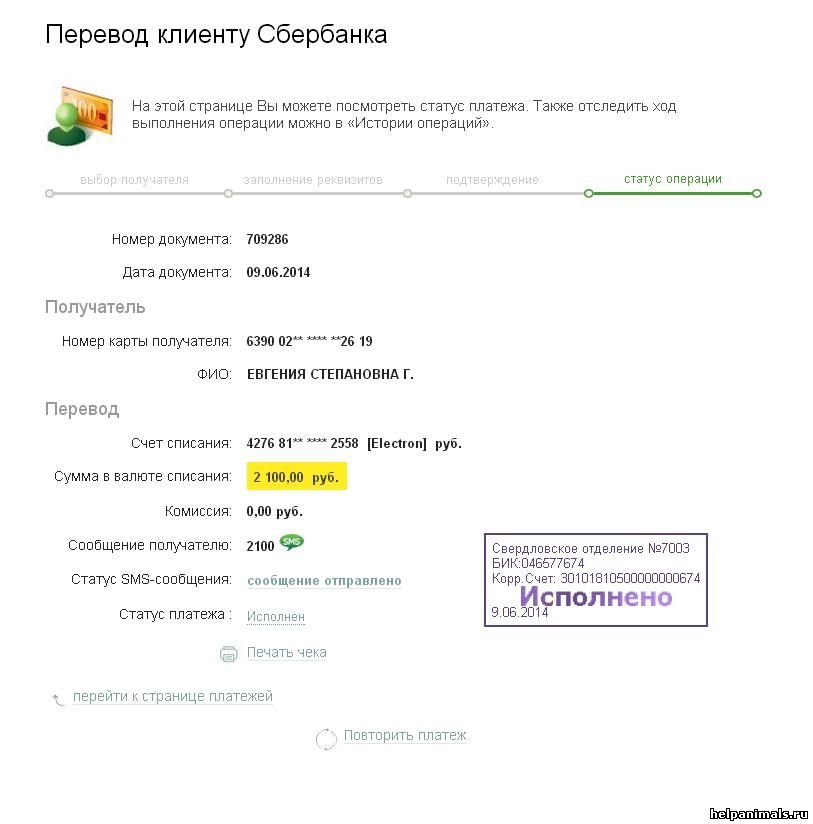Click the Исполнено bank stamp

tap(595, 581)
